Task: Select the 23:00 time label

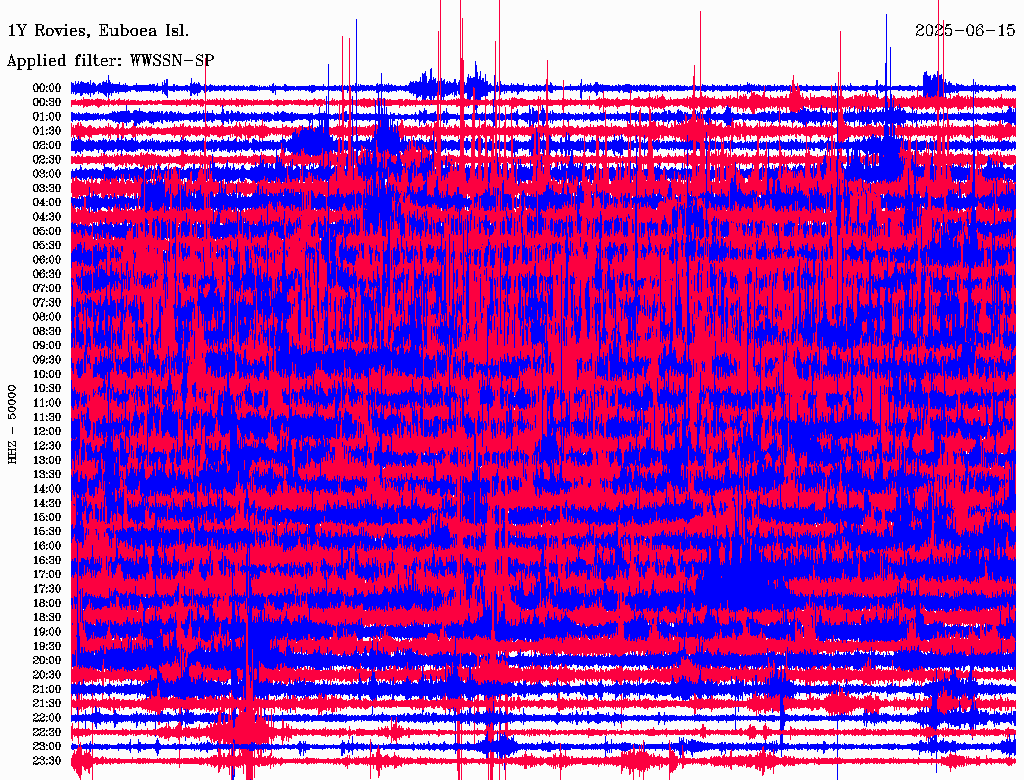Action: [47, 747]
